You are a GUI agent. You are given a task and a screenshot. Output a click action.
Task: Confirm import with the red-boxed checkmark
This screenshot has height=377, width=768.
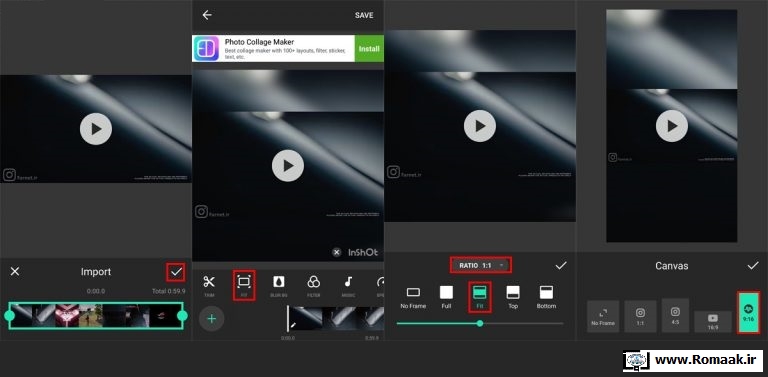click(176, 272)
